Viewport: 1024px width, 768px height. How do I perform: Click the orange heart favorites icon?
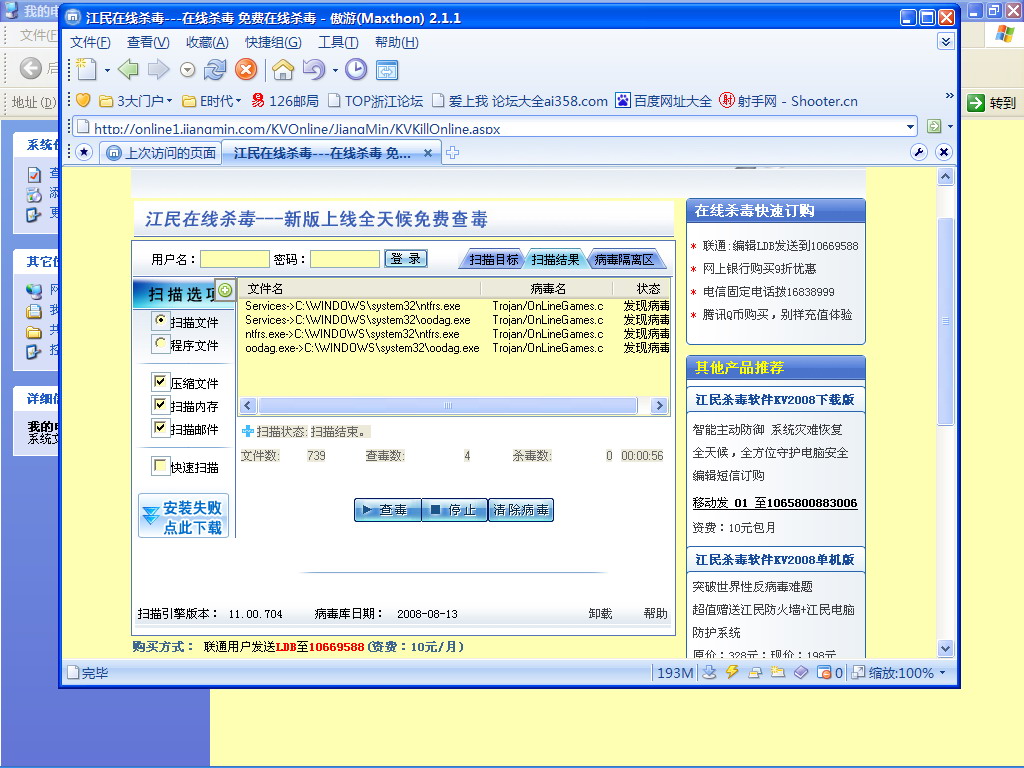(83, 101)
